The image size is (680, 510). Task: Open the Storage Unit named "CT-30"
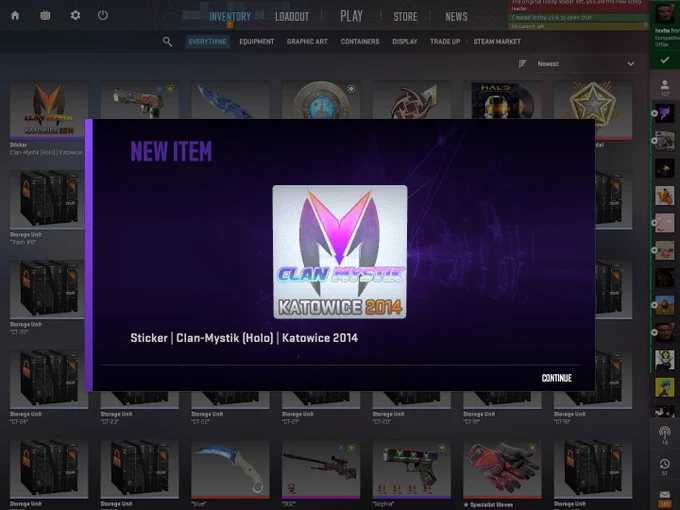pos(47,290)
